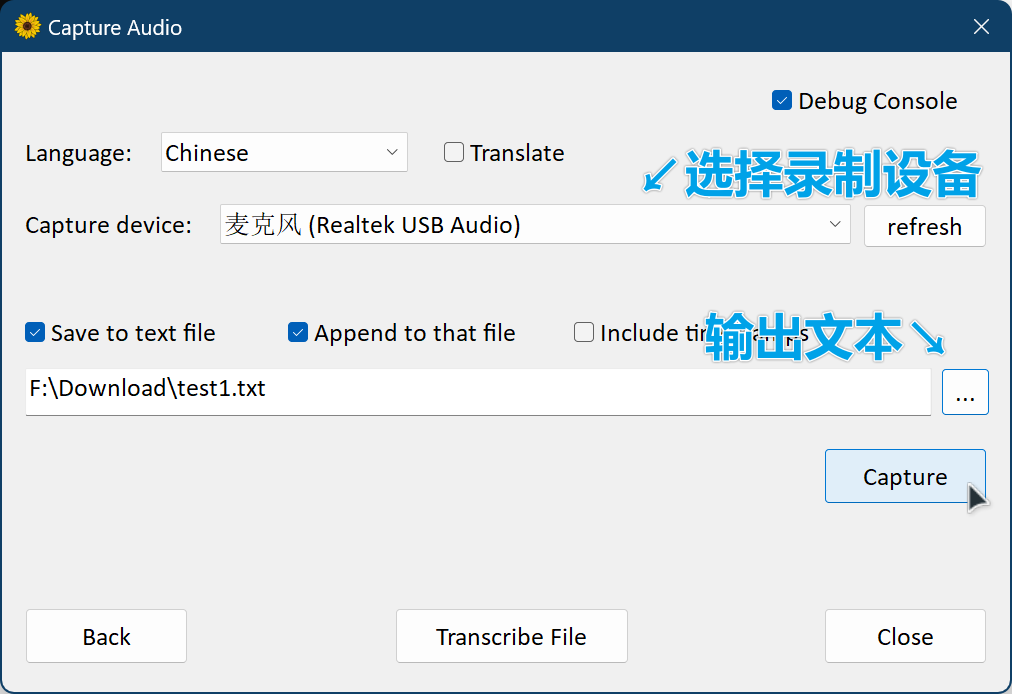Start recording with the Capture button
Image resolution: width=1012 pixels, height=694 pixels.
(x=904, y=477)
